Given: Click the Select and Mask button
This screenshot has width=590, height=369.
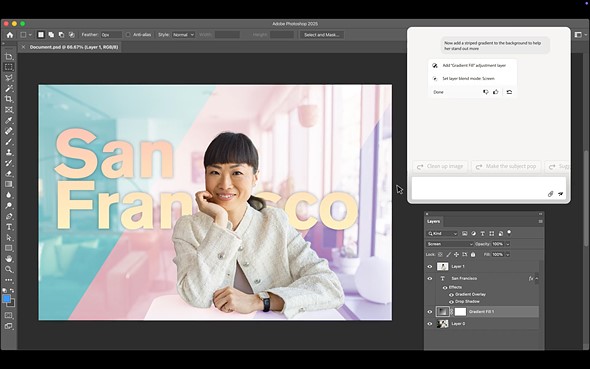Looking at the screenshot, I should tap(321, 35).
